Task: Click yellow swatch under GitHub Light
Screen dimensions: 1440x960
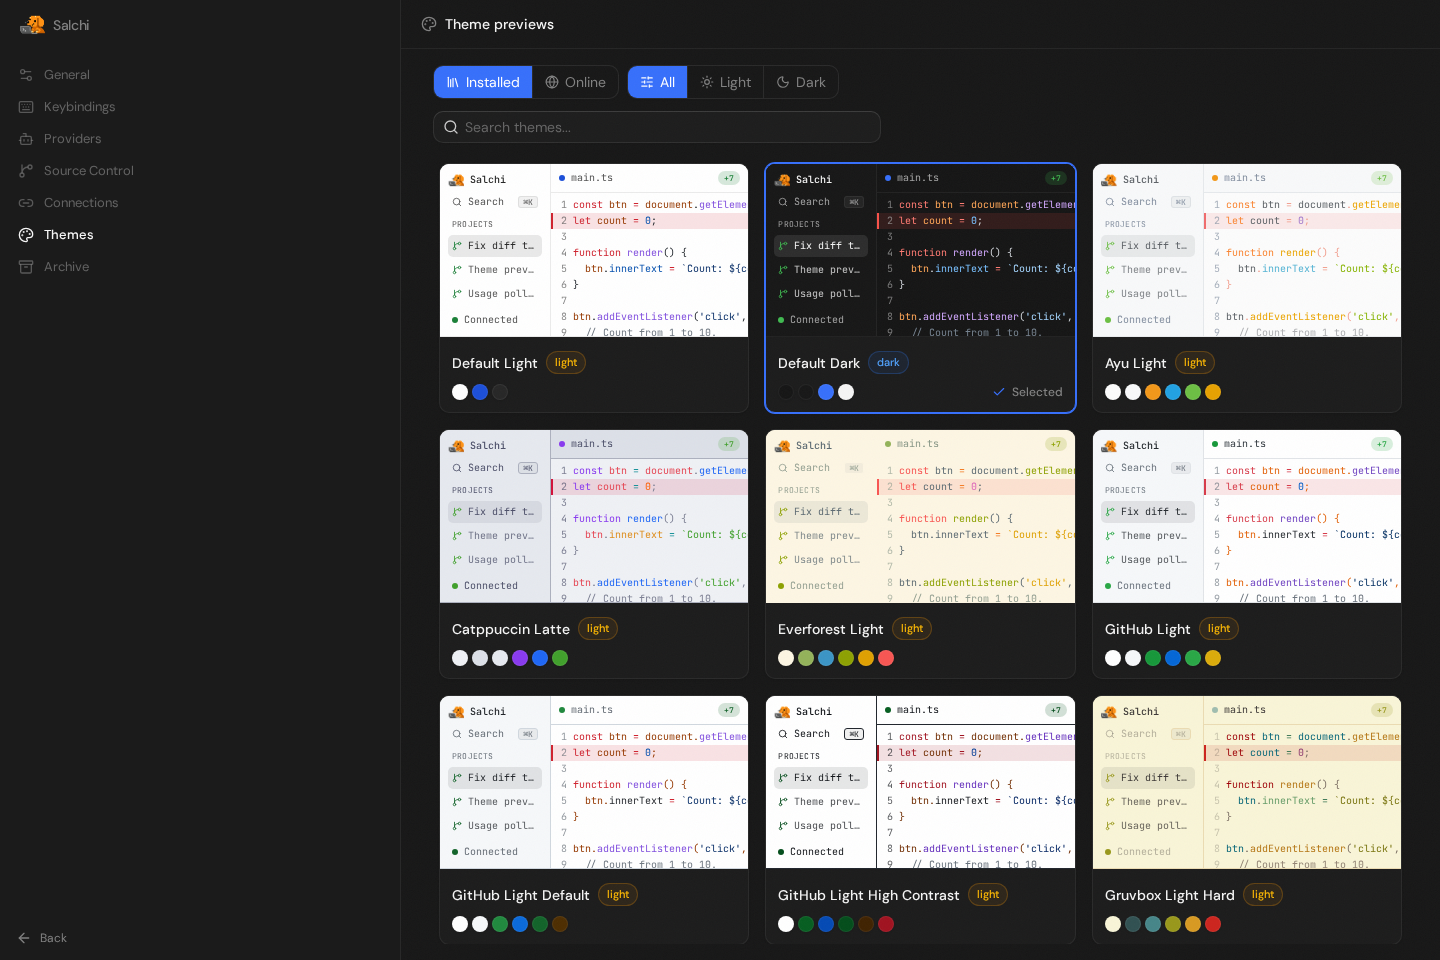Action: [x=1213, y=658]
